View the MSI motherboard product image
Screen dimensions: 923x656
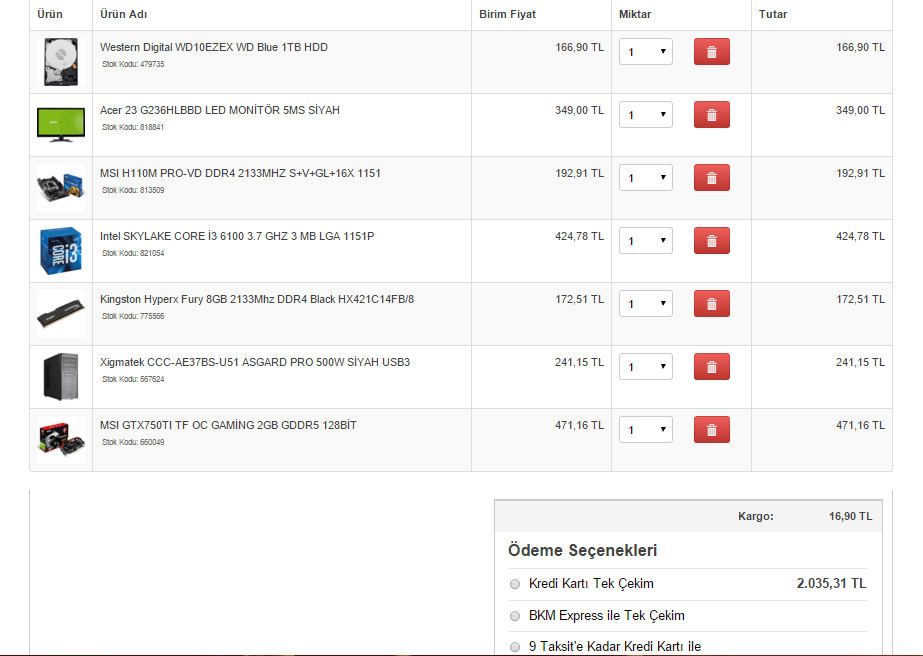pyautogui.click(x=61, y=188)
